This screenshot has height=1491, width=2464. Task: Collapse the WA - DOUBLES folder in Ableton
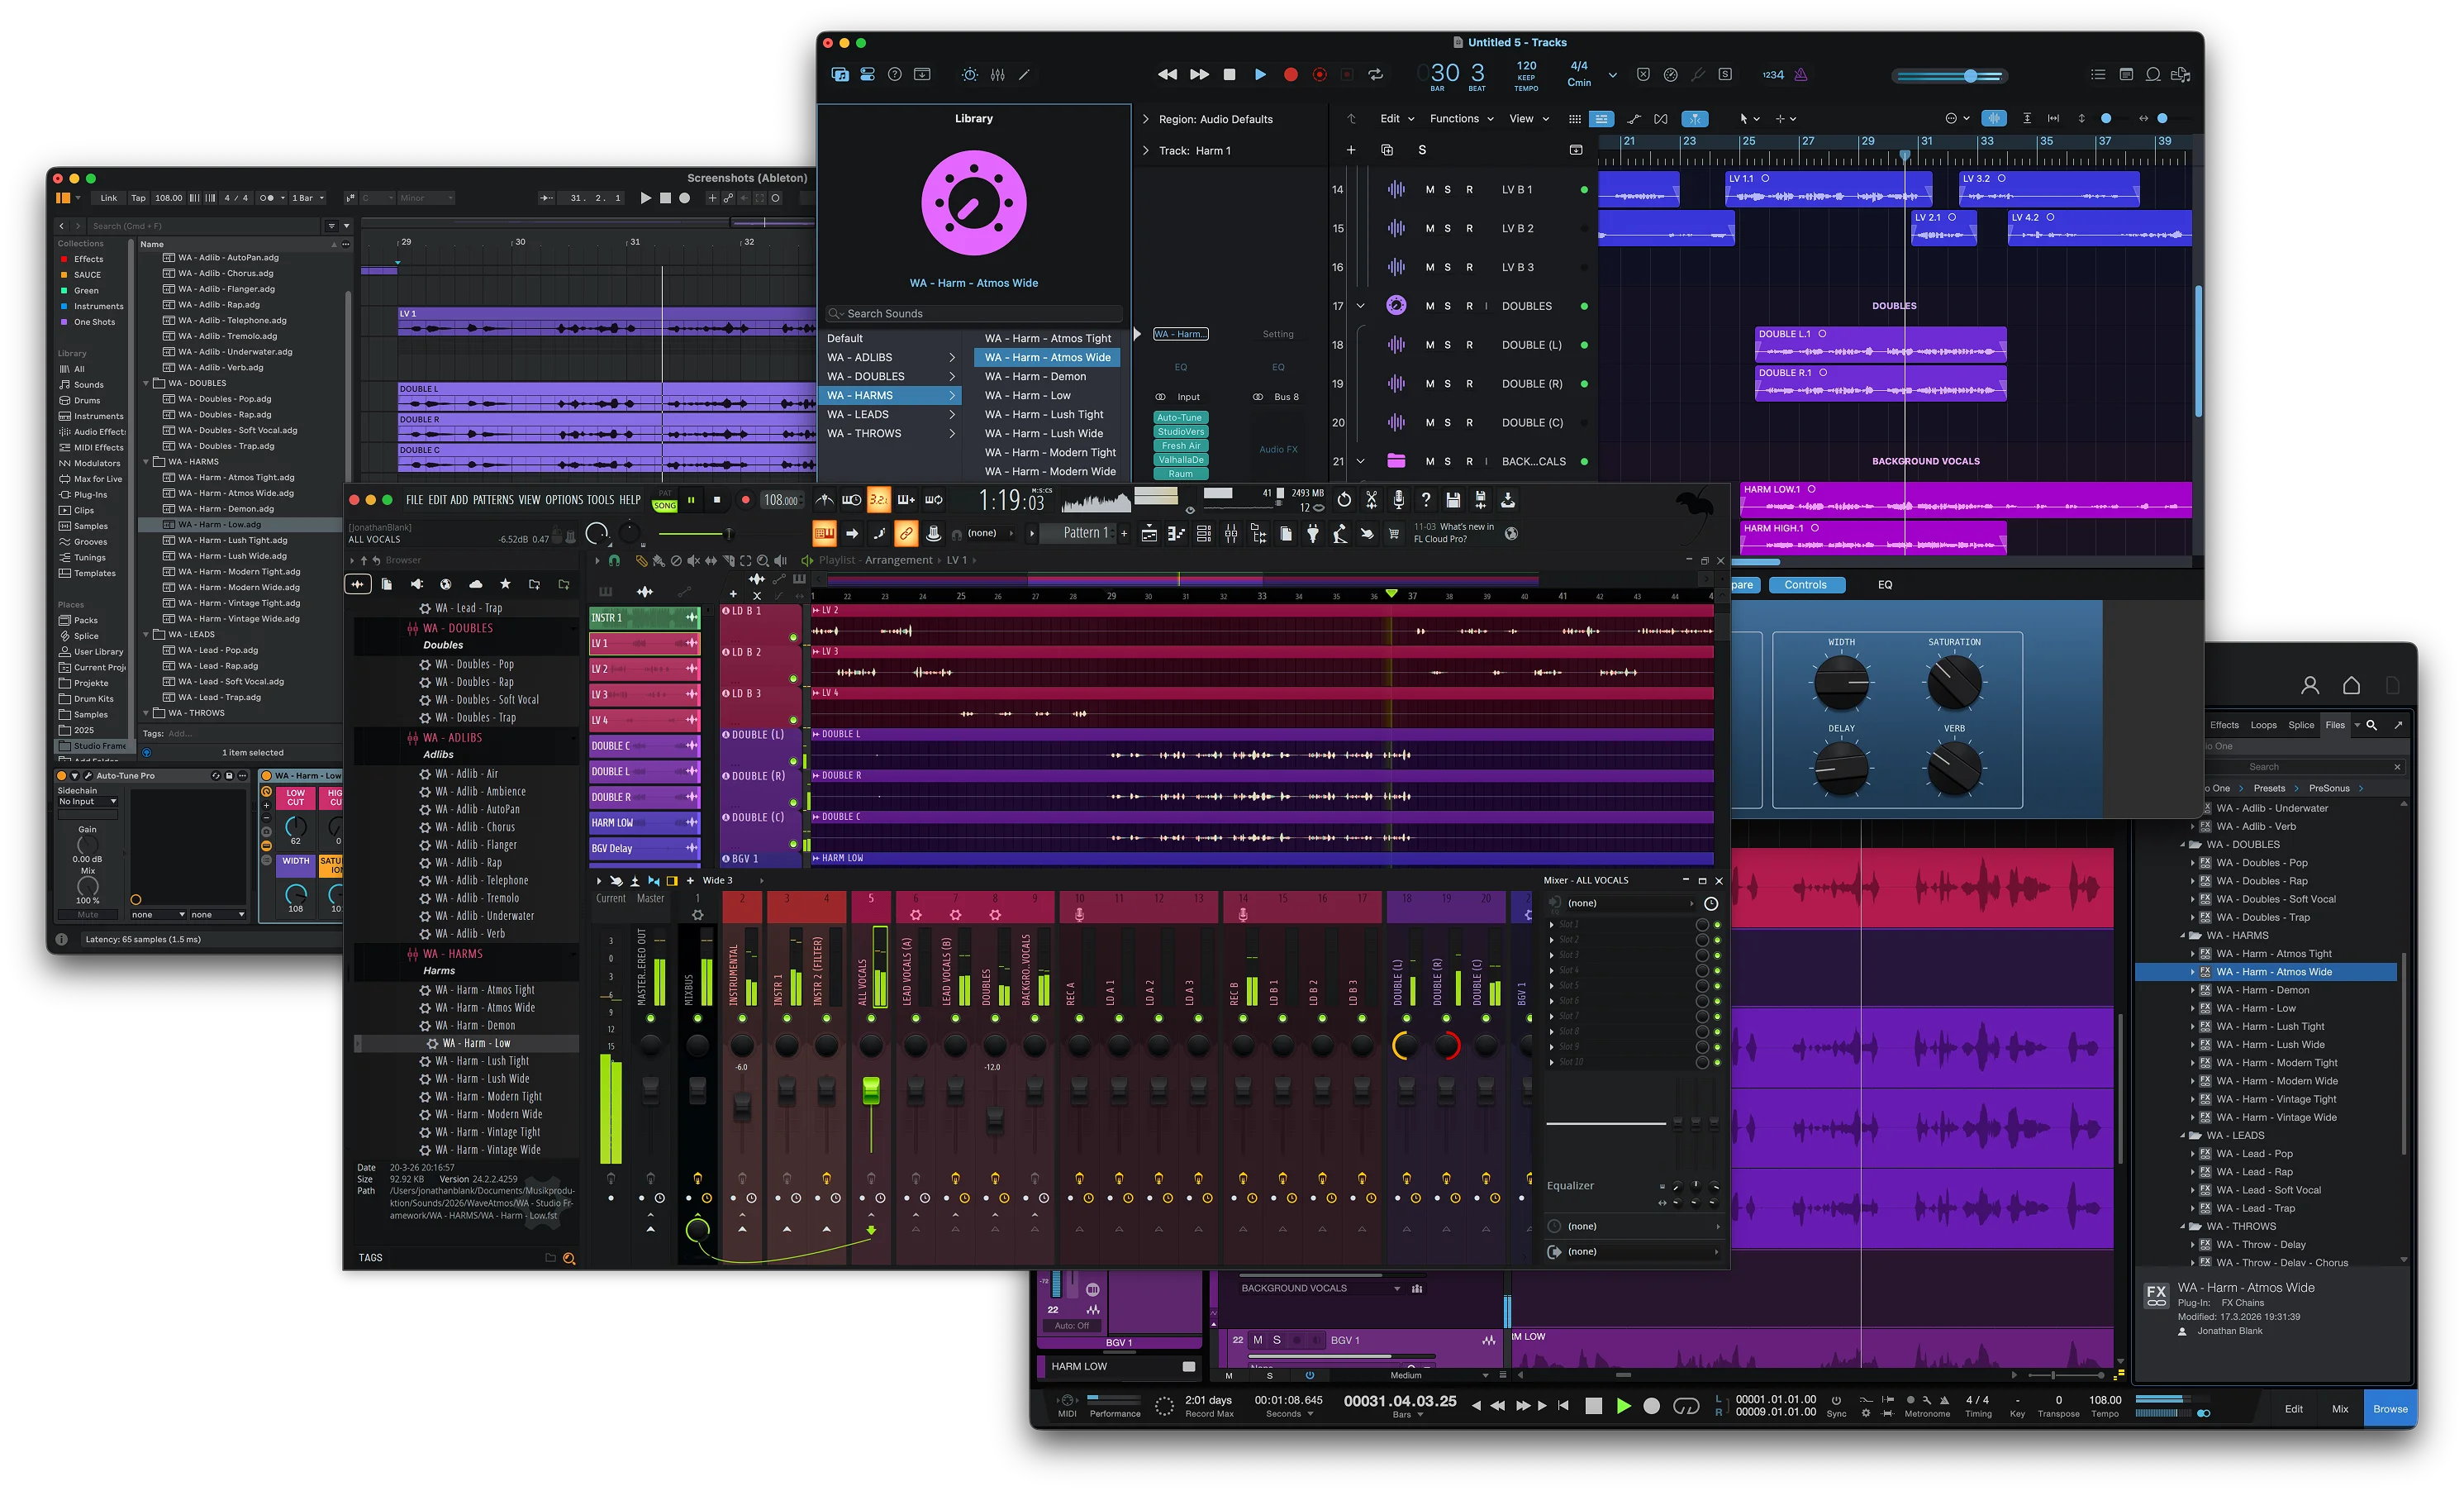[x=146, y=383]
